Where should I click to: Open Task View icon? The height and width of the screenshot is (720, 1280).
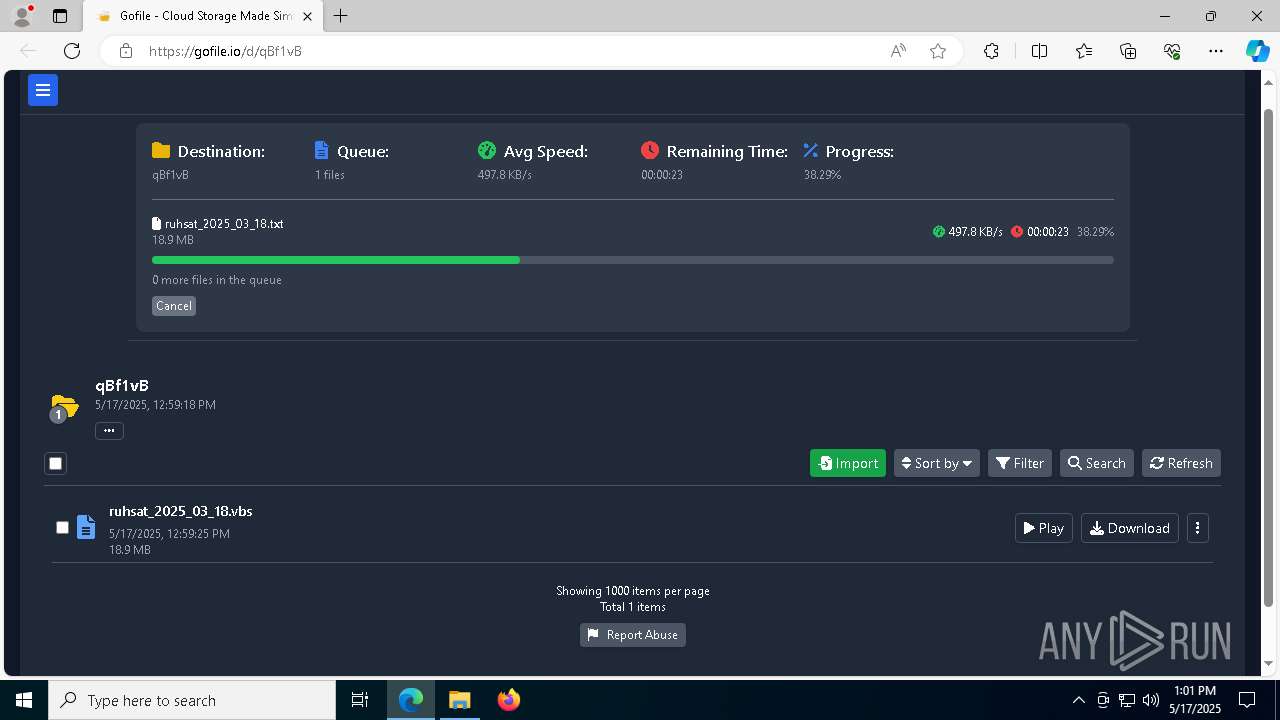tap(360, 700)
